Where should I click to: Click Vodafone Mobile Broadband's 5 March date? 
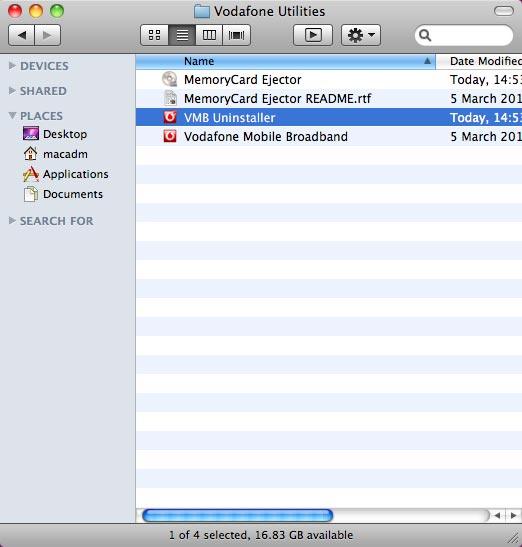click(x=486, y=136)
